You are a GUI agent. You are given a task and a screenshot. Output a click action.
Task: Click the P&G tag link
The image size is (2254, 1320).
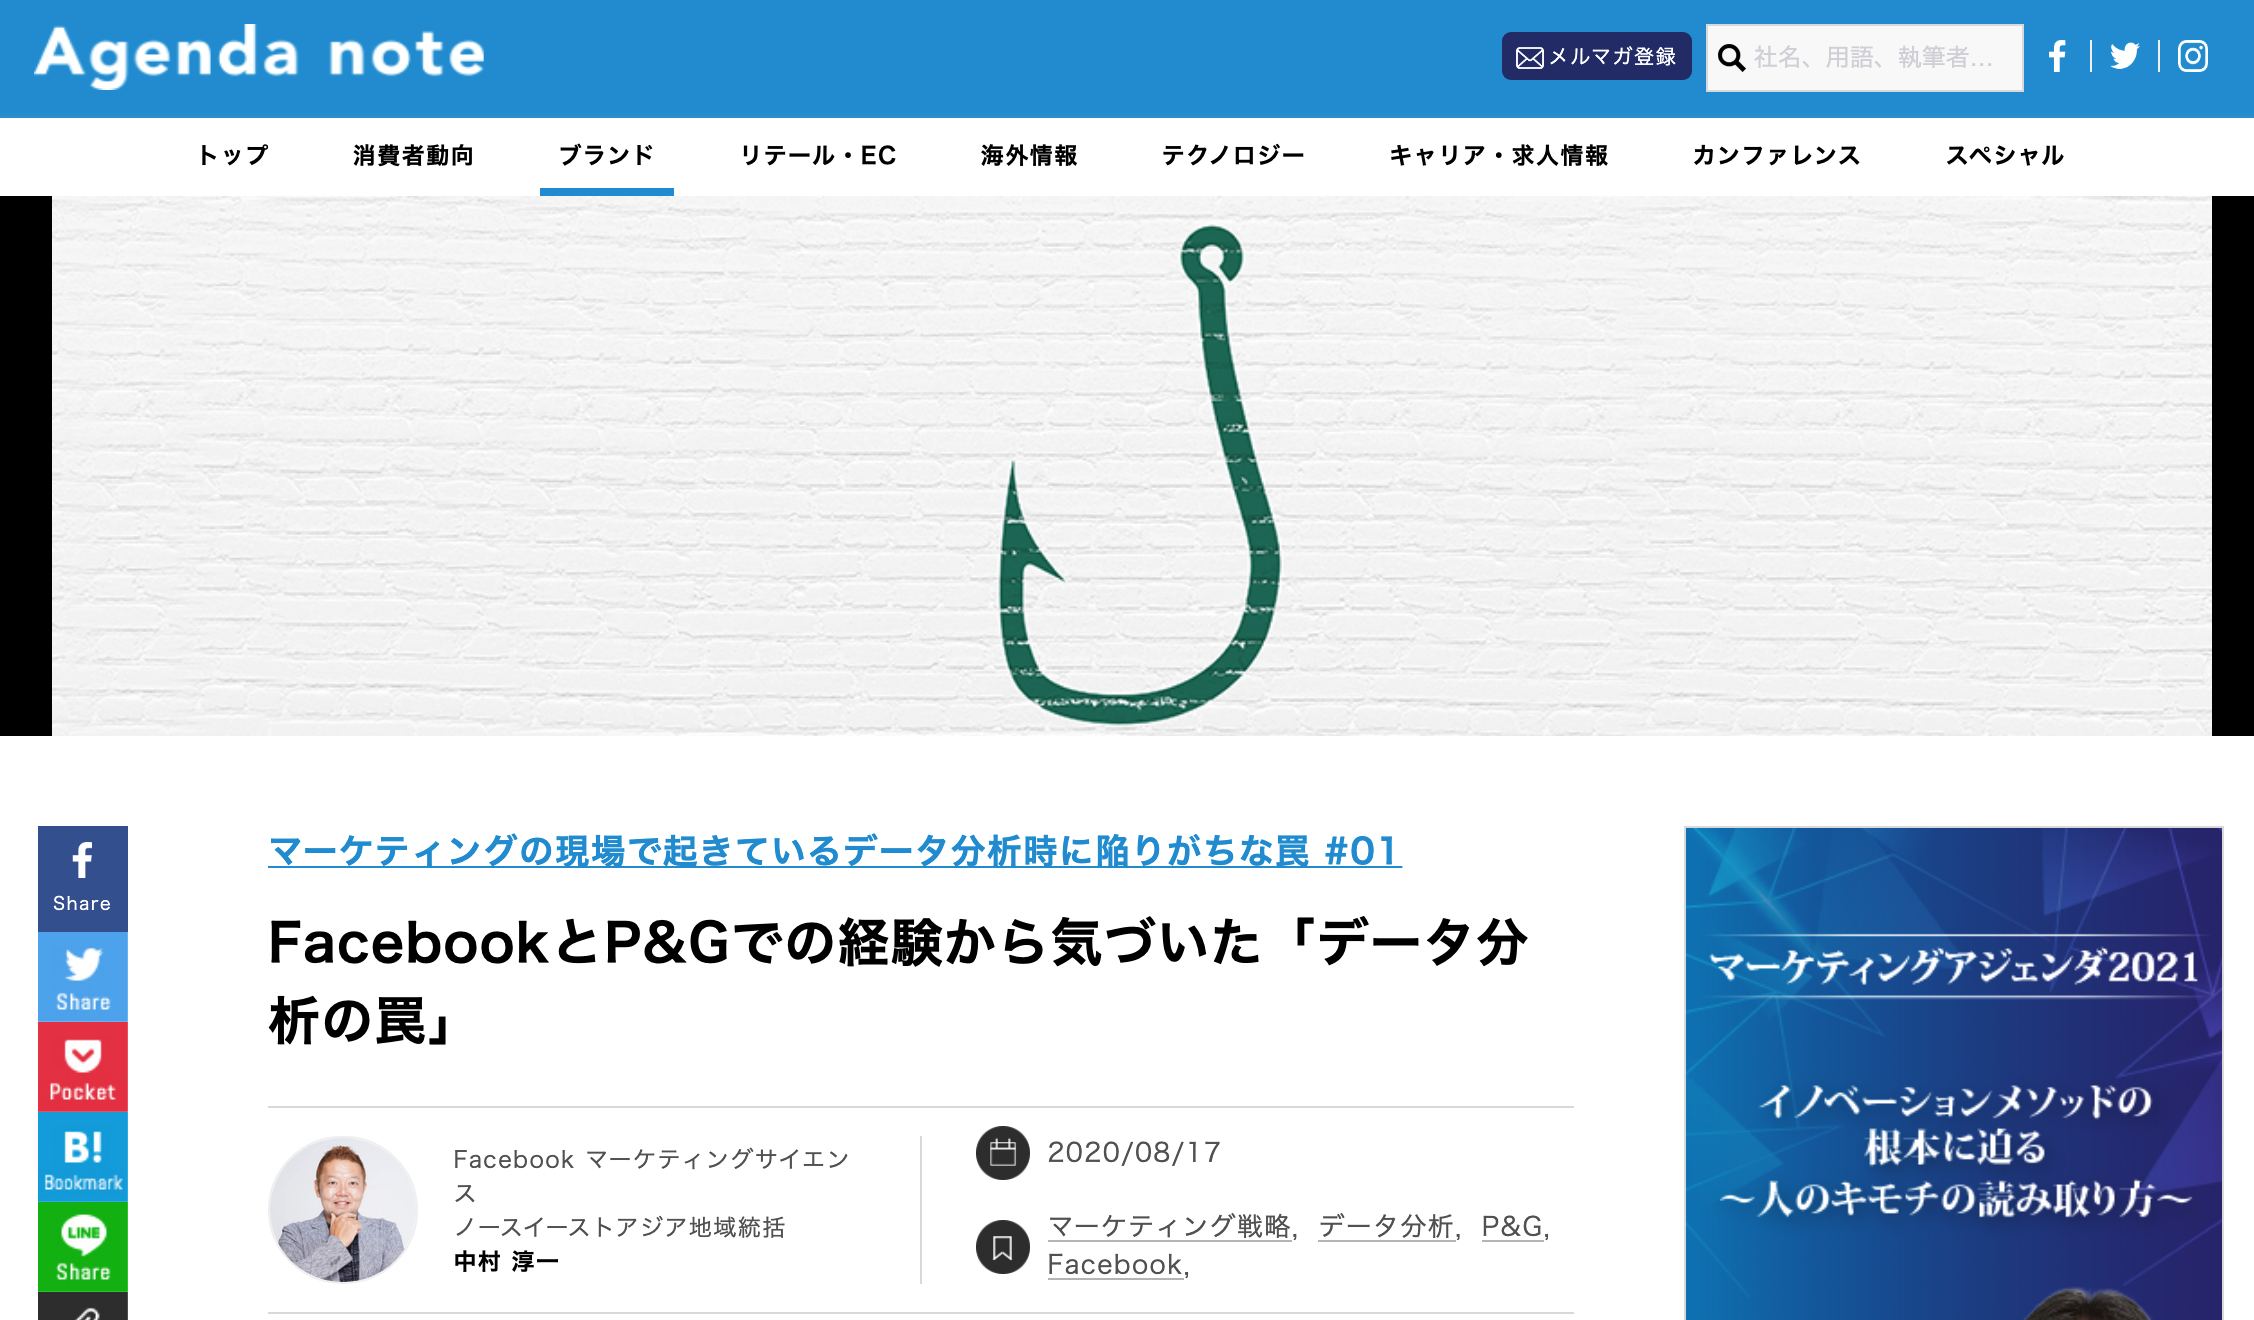[x=1512, y=1226]
